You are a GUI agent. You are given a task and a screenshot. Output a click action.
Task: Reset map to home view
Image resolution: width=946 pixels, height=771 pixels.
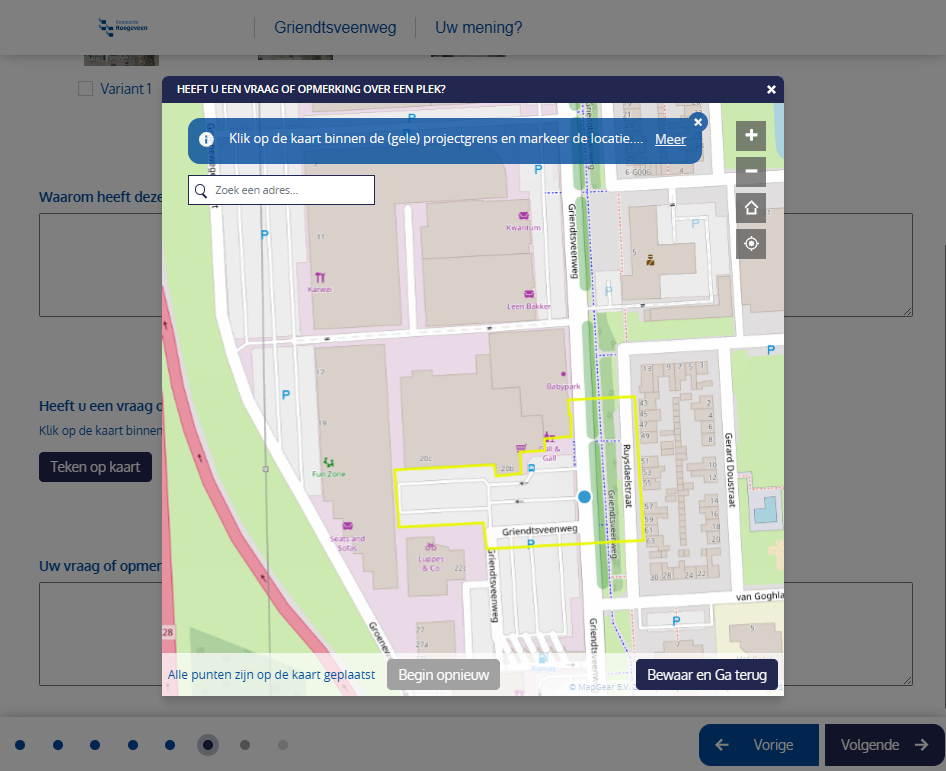[x=751, y=207]
